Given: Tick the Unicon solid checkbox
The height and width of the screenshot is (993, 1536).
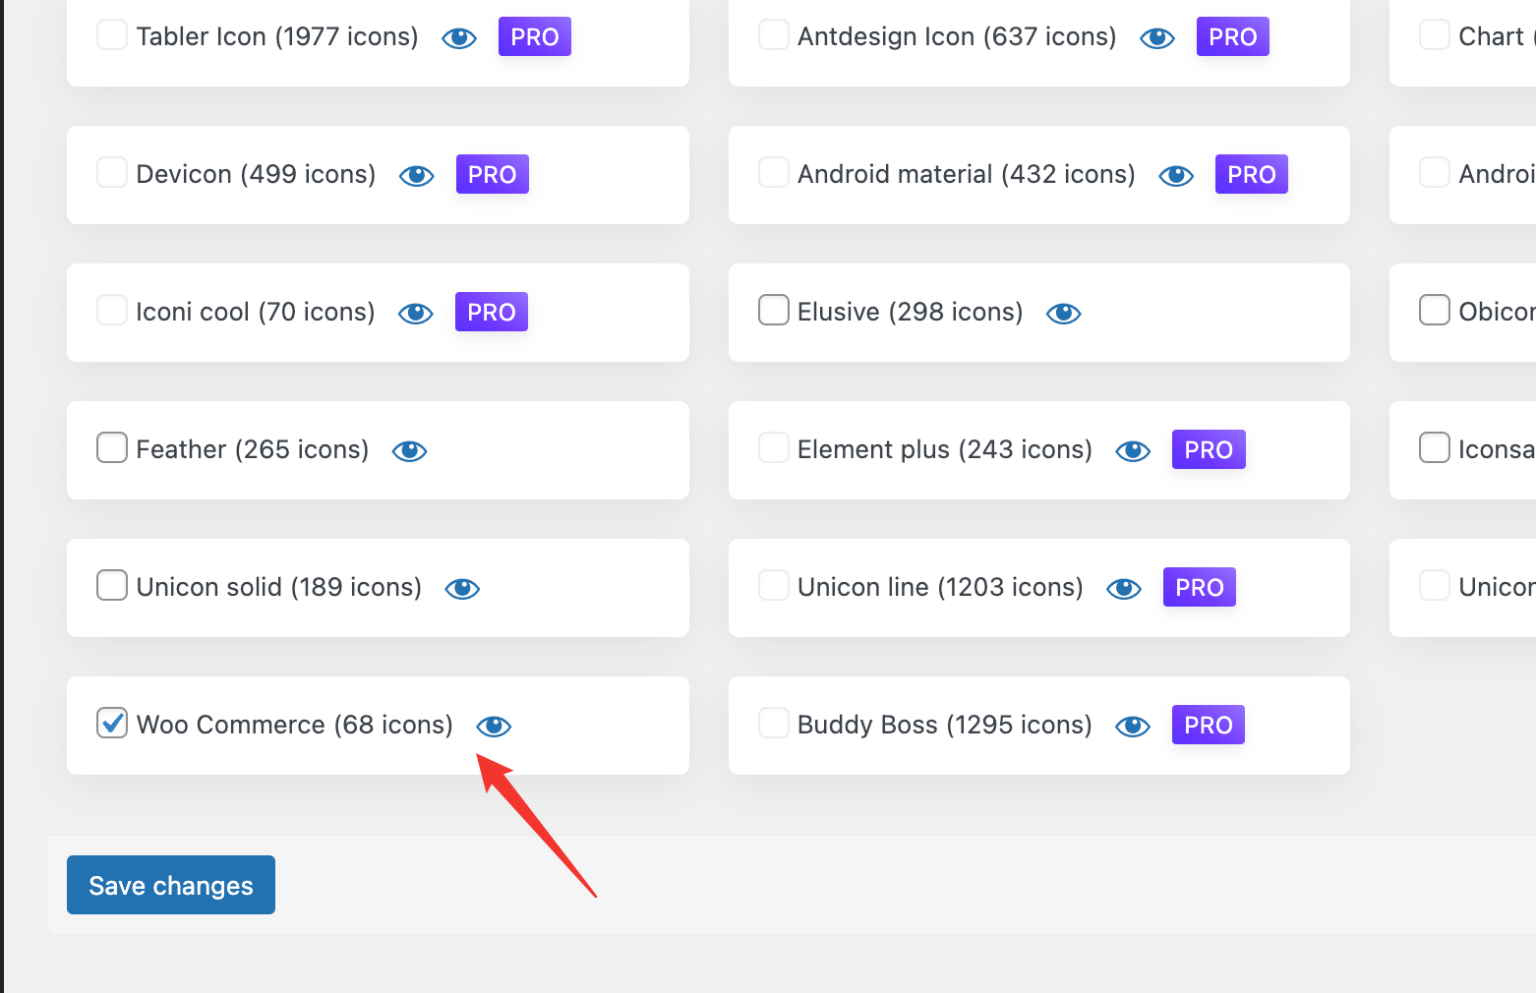Looking at the screenshot, I should pos(112,585).
